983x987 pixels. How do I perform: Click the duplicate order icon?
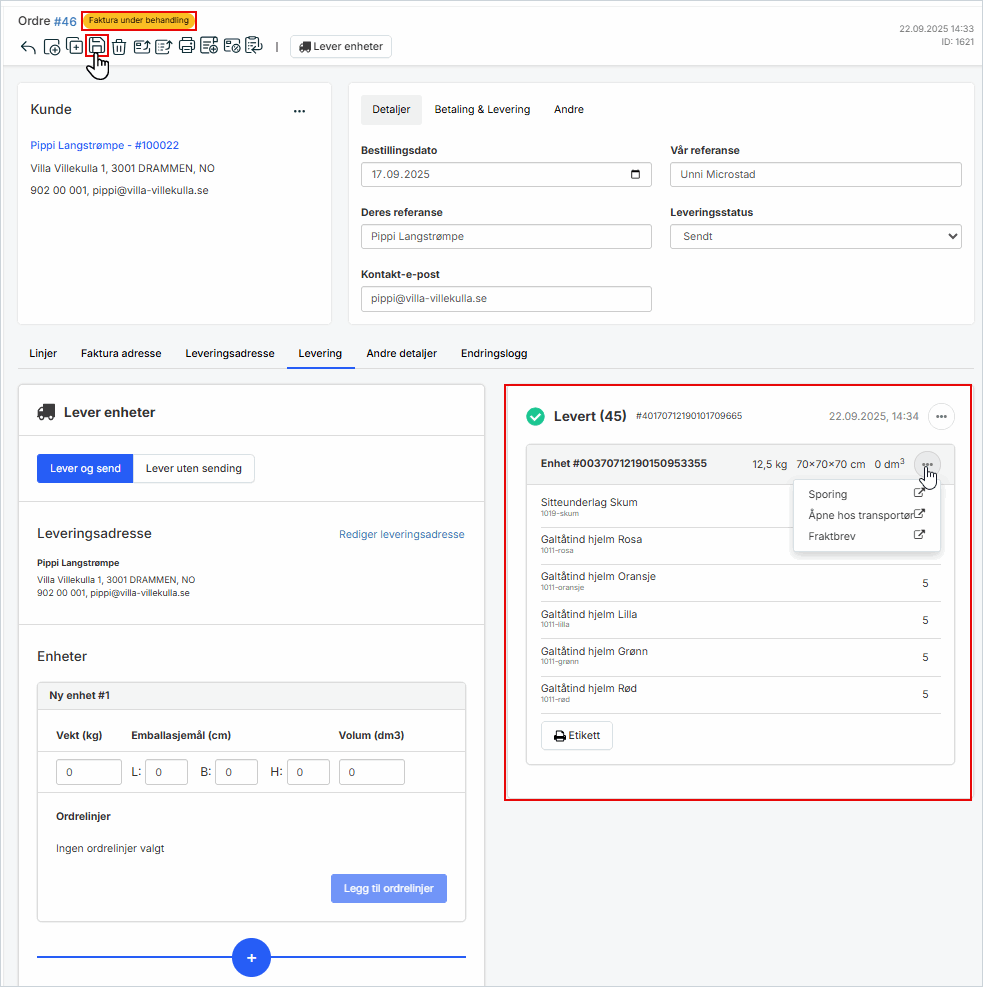tap(75, 46)
